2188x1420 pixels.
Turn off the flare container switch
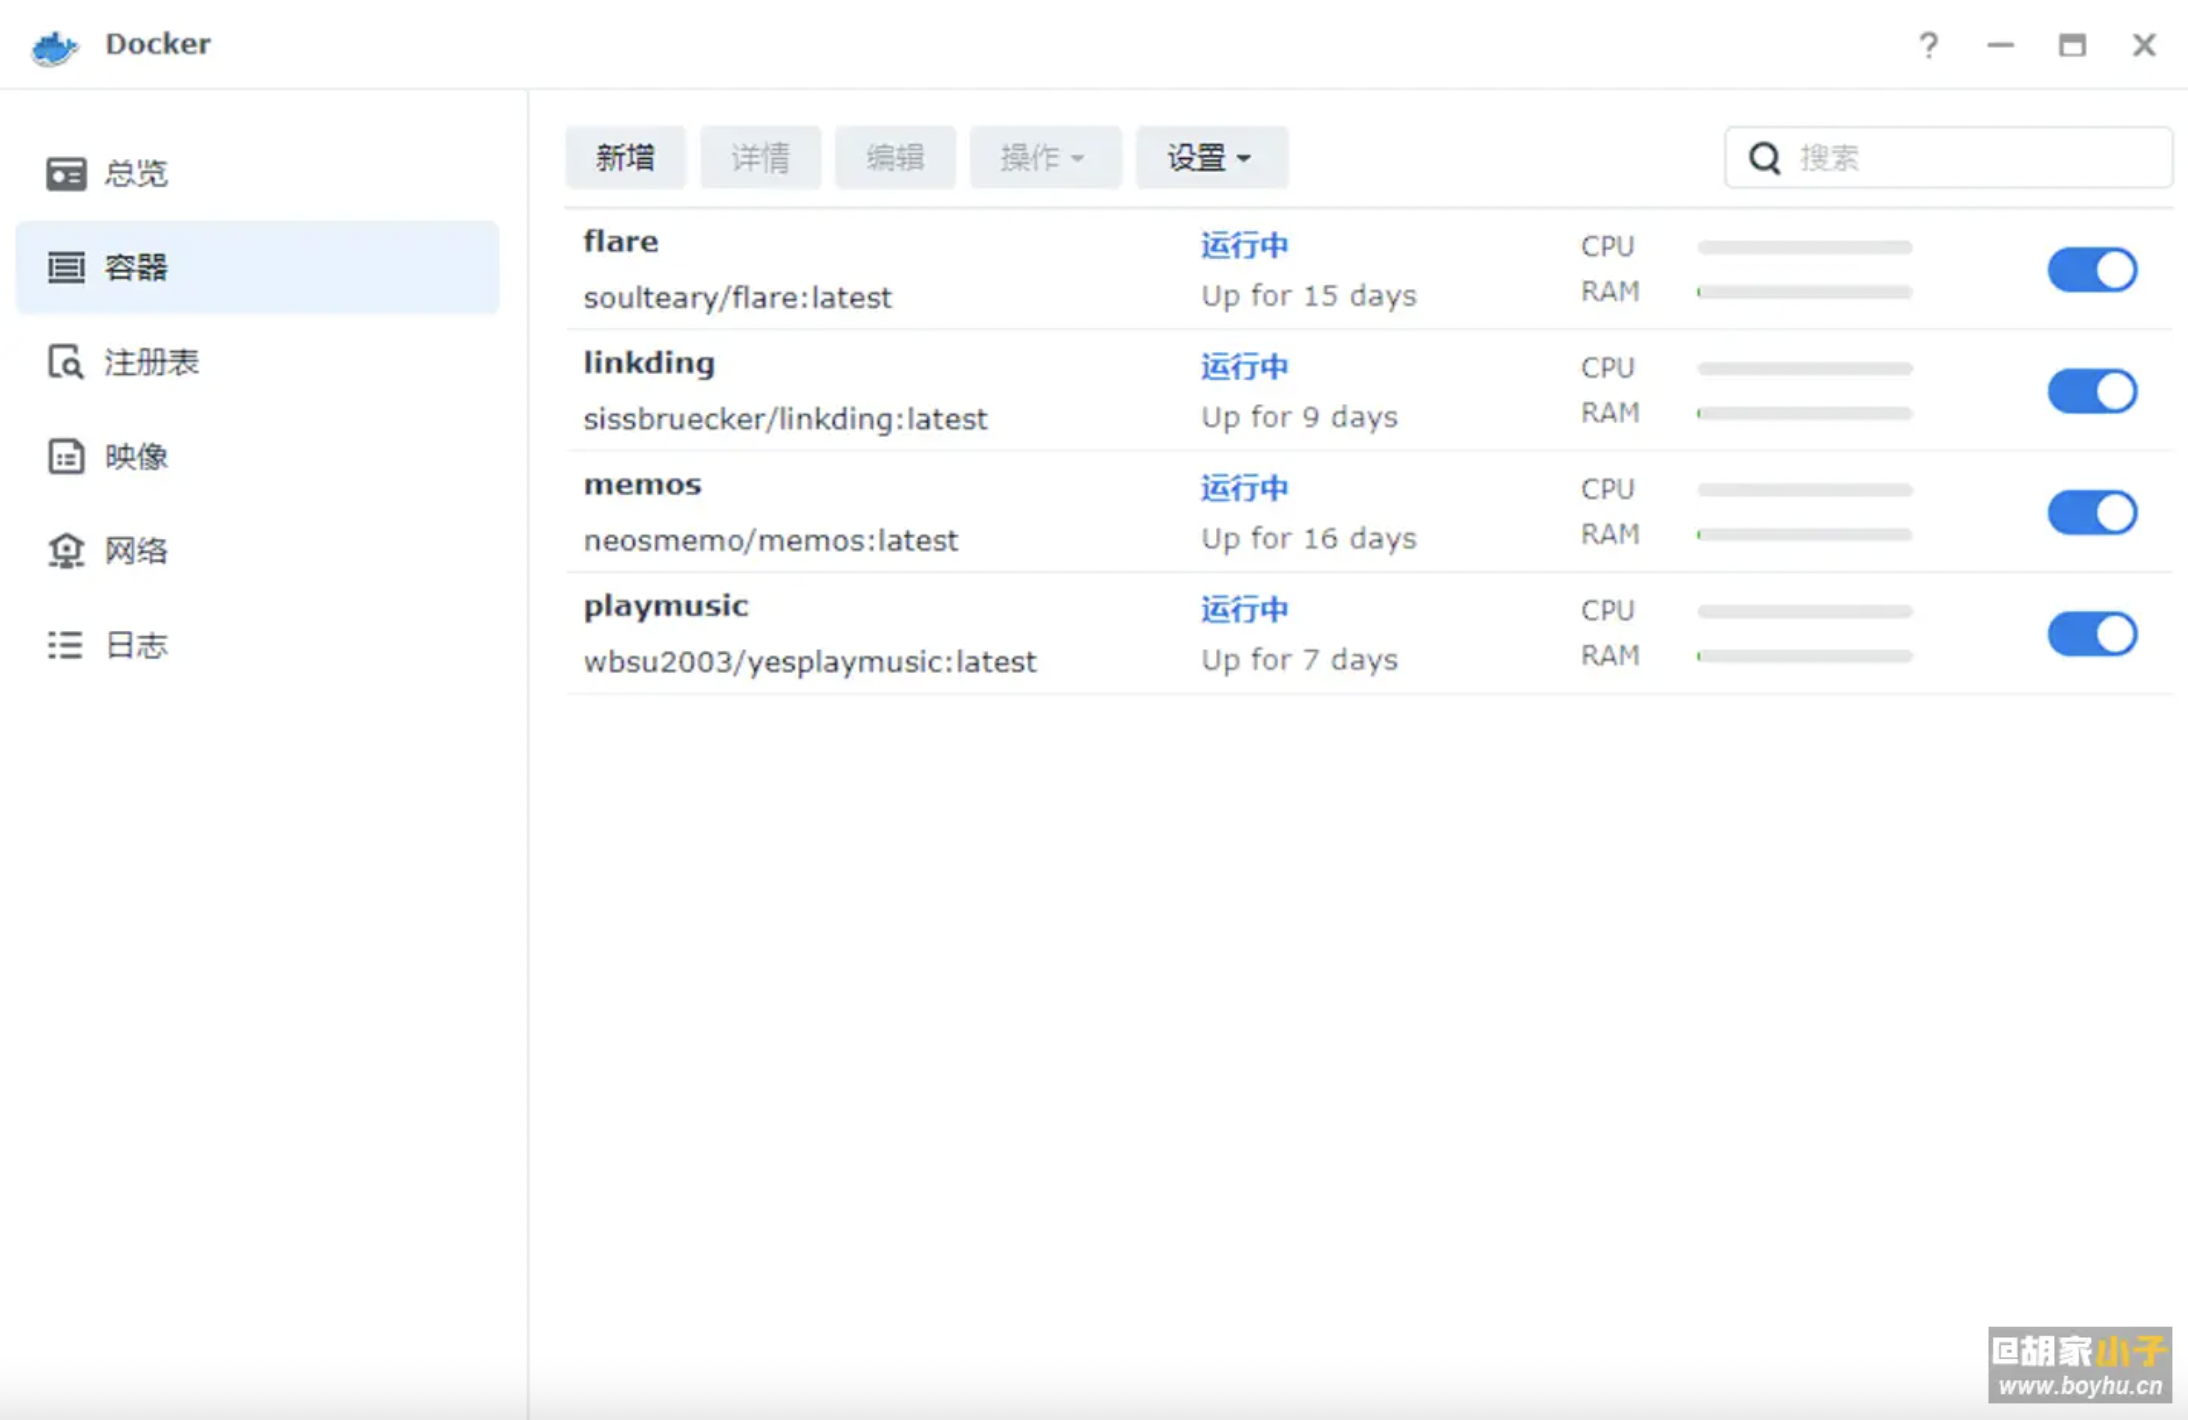(2092, 270)
